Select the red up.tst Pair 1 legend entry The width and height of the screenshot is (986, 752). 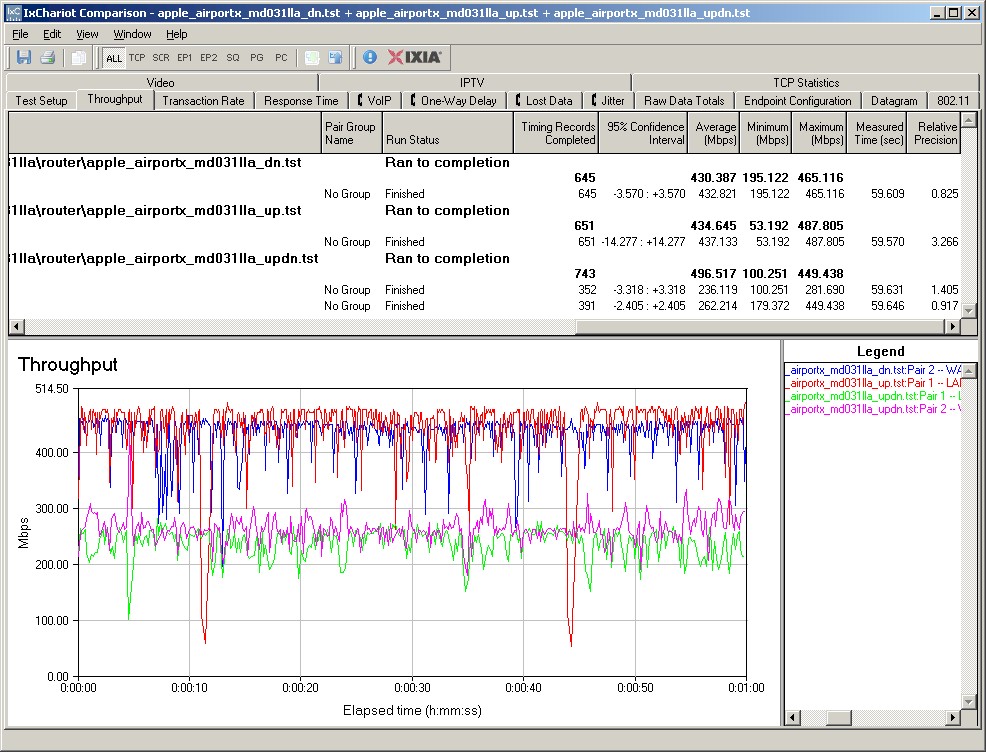click(873, 383)
